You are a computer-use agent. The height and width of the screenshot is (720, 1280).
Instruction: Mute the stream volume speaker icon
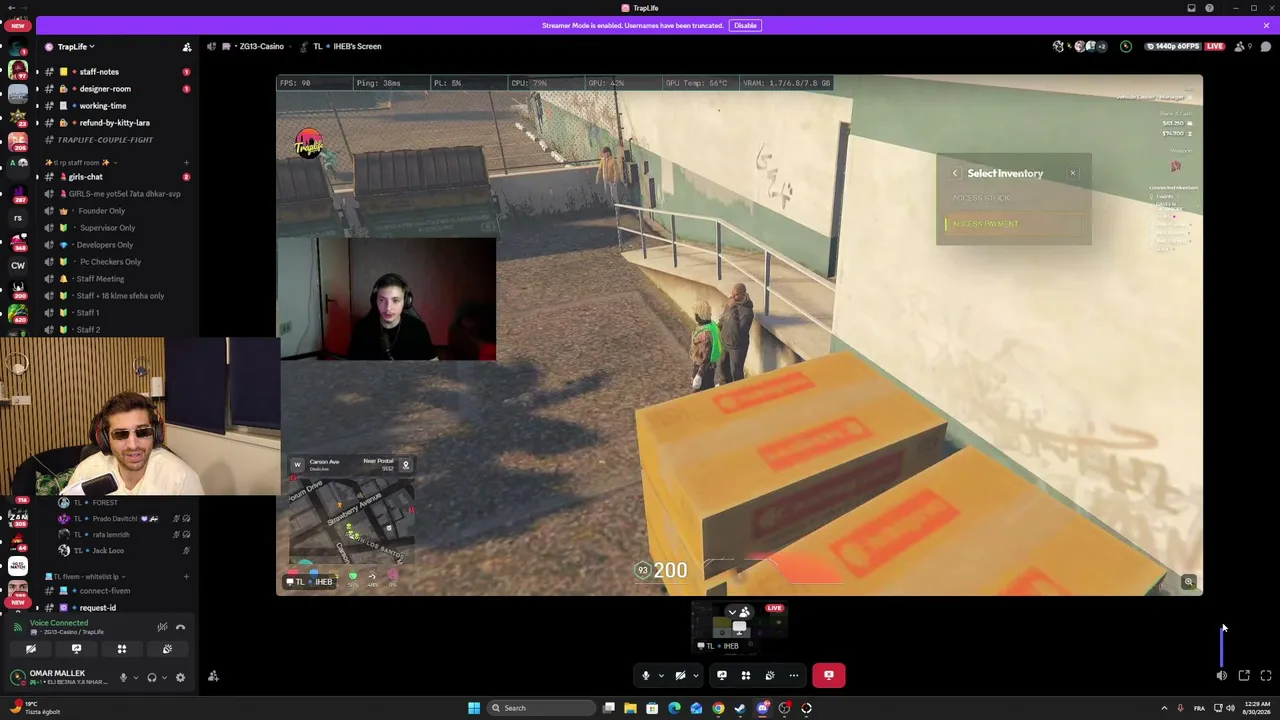click(x=1222, y=676)
